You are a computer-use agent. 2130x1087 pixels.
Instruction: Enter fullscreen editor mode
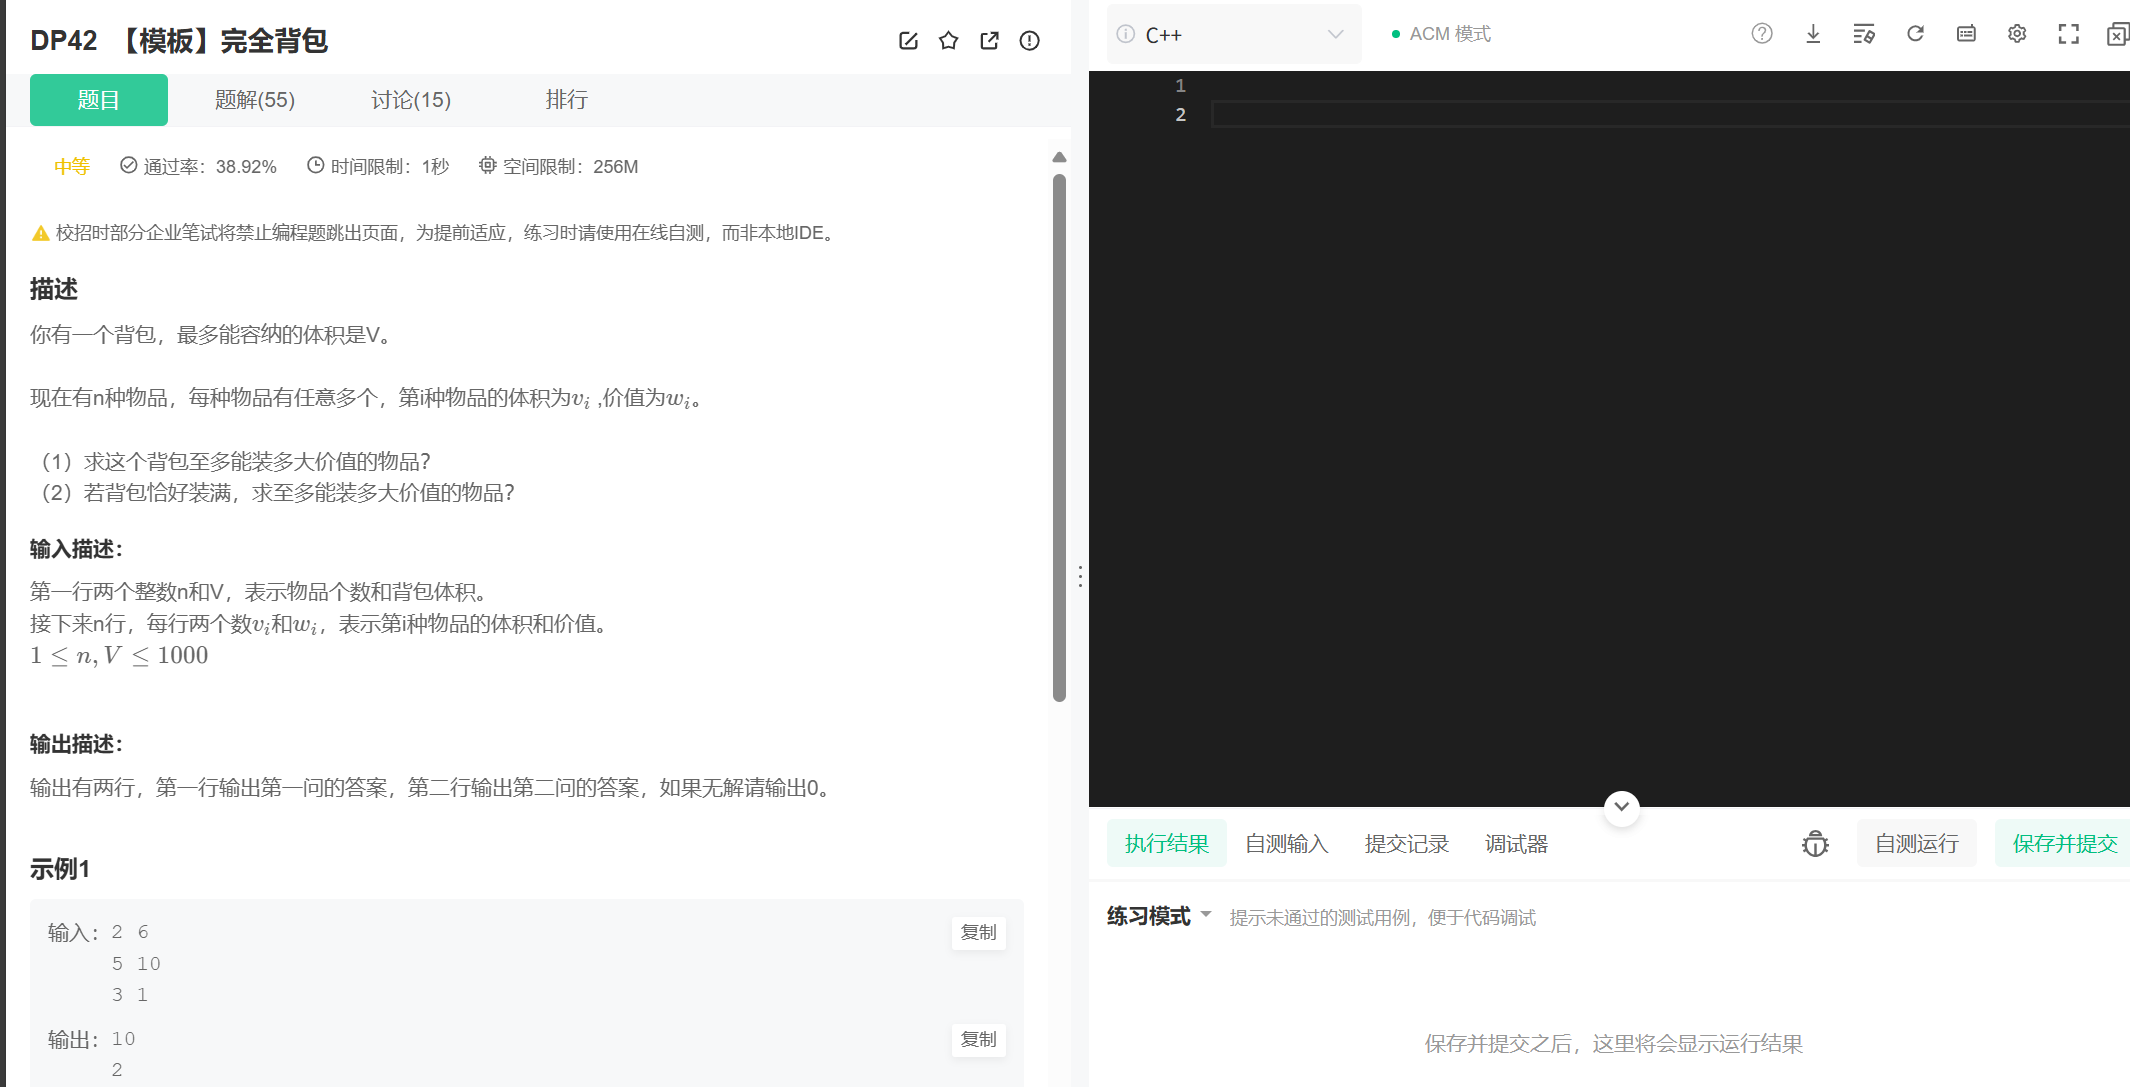point(2068,34)
